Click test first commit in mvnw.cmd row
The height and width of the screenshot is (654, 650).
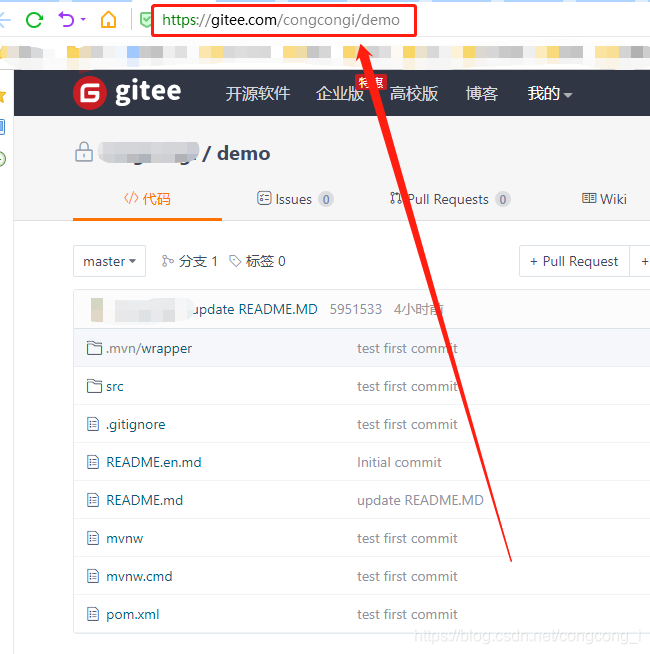tap(407, 576)
